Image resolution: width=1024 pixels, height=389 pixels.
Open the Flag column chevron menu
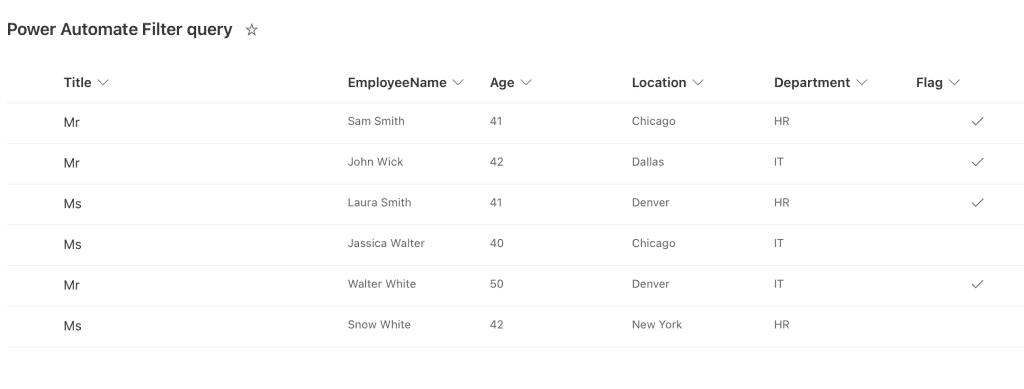pyautogui.click(x=954, y=82)
